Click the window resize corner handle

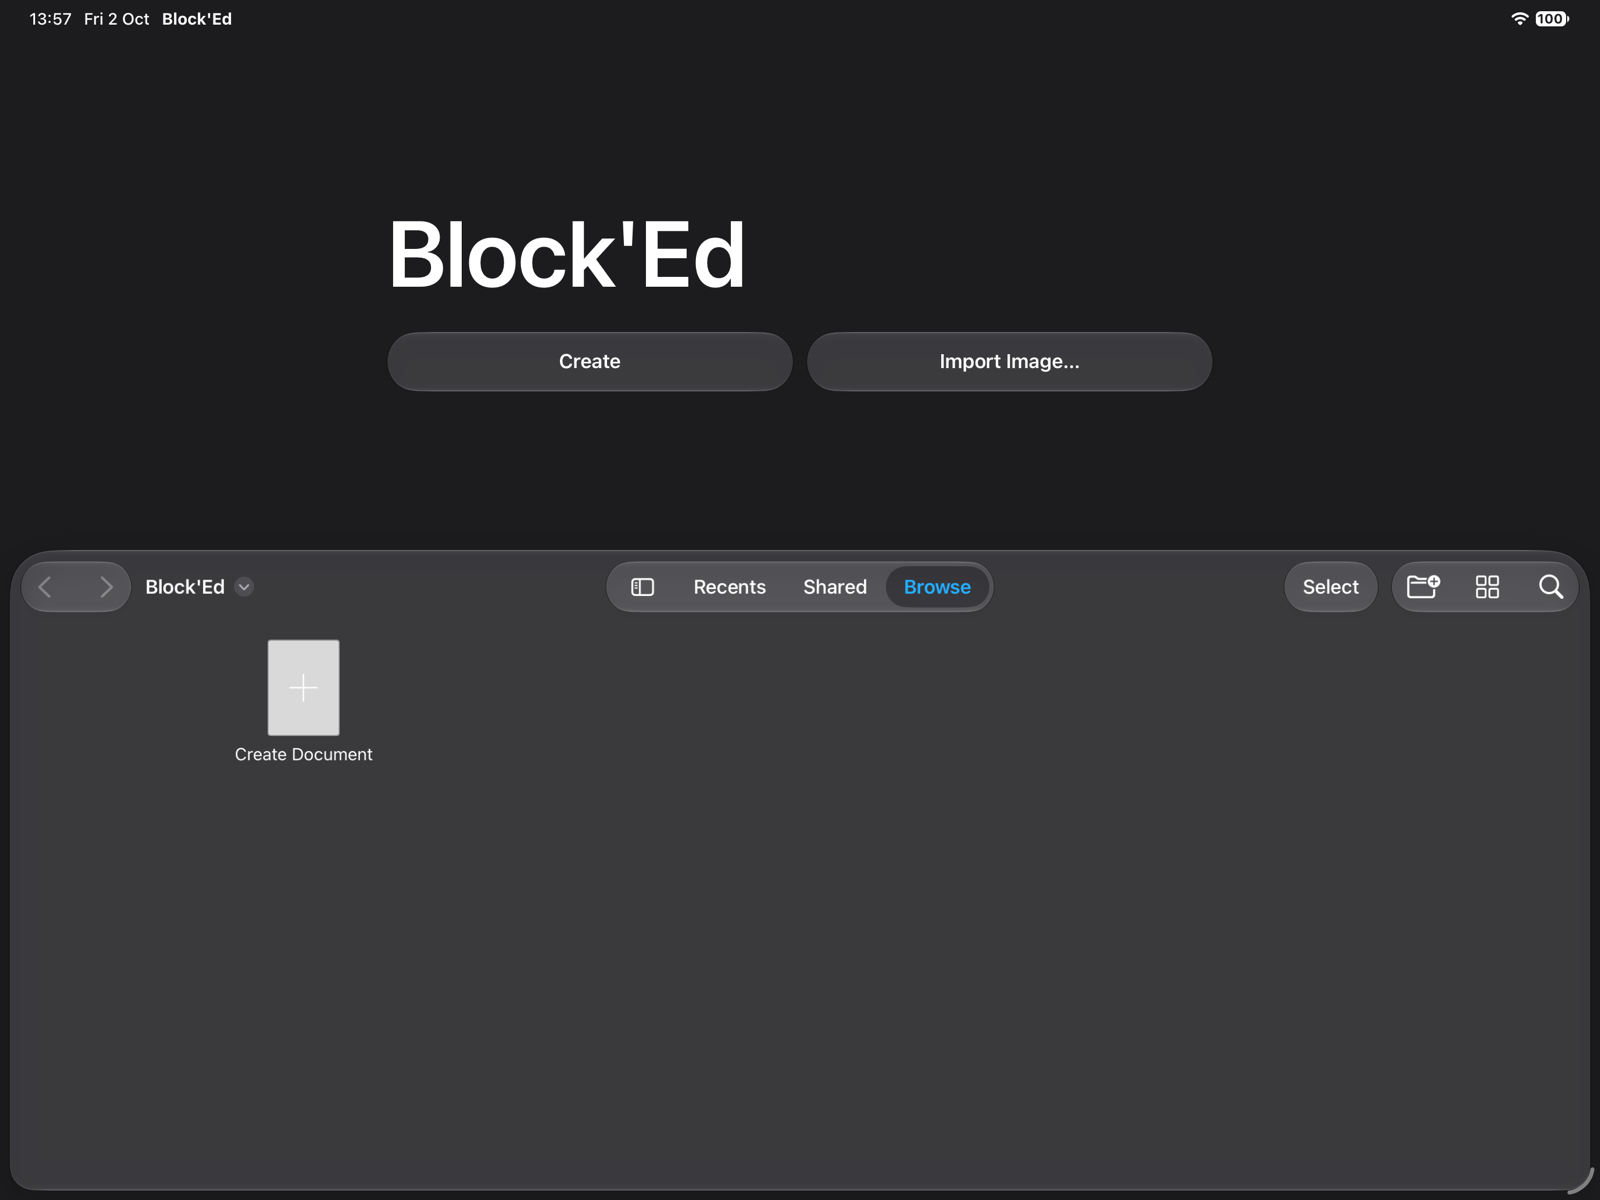(1582, 1182)
